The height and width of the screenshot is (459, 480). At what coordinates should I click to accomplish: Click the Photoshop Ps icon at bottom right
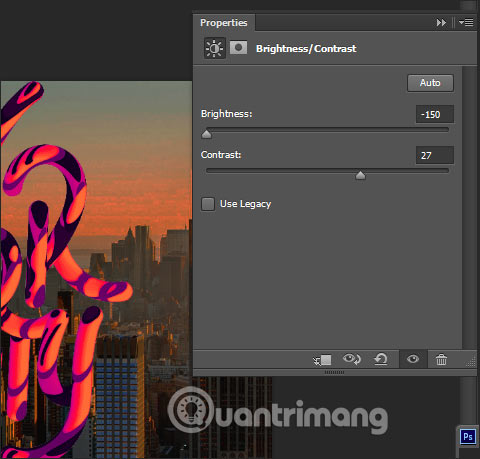[x=467, y=436]
